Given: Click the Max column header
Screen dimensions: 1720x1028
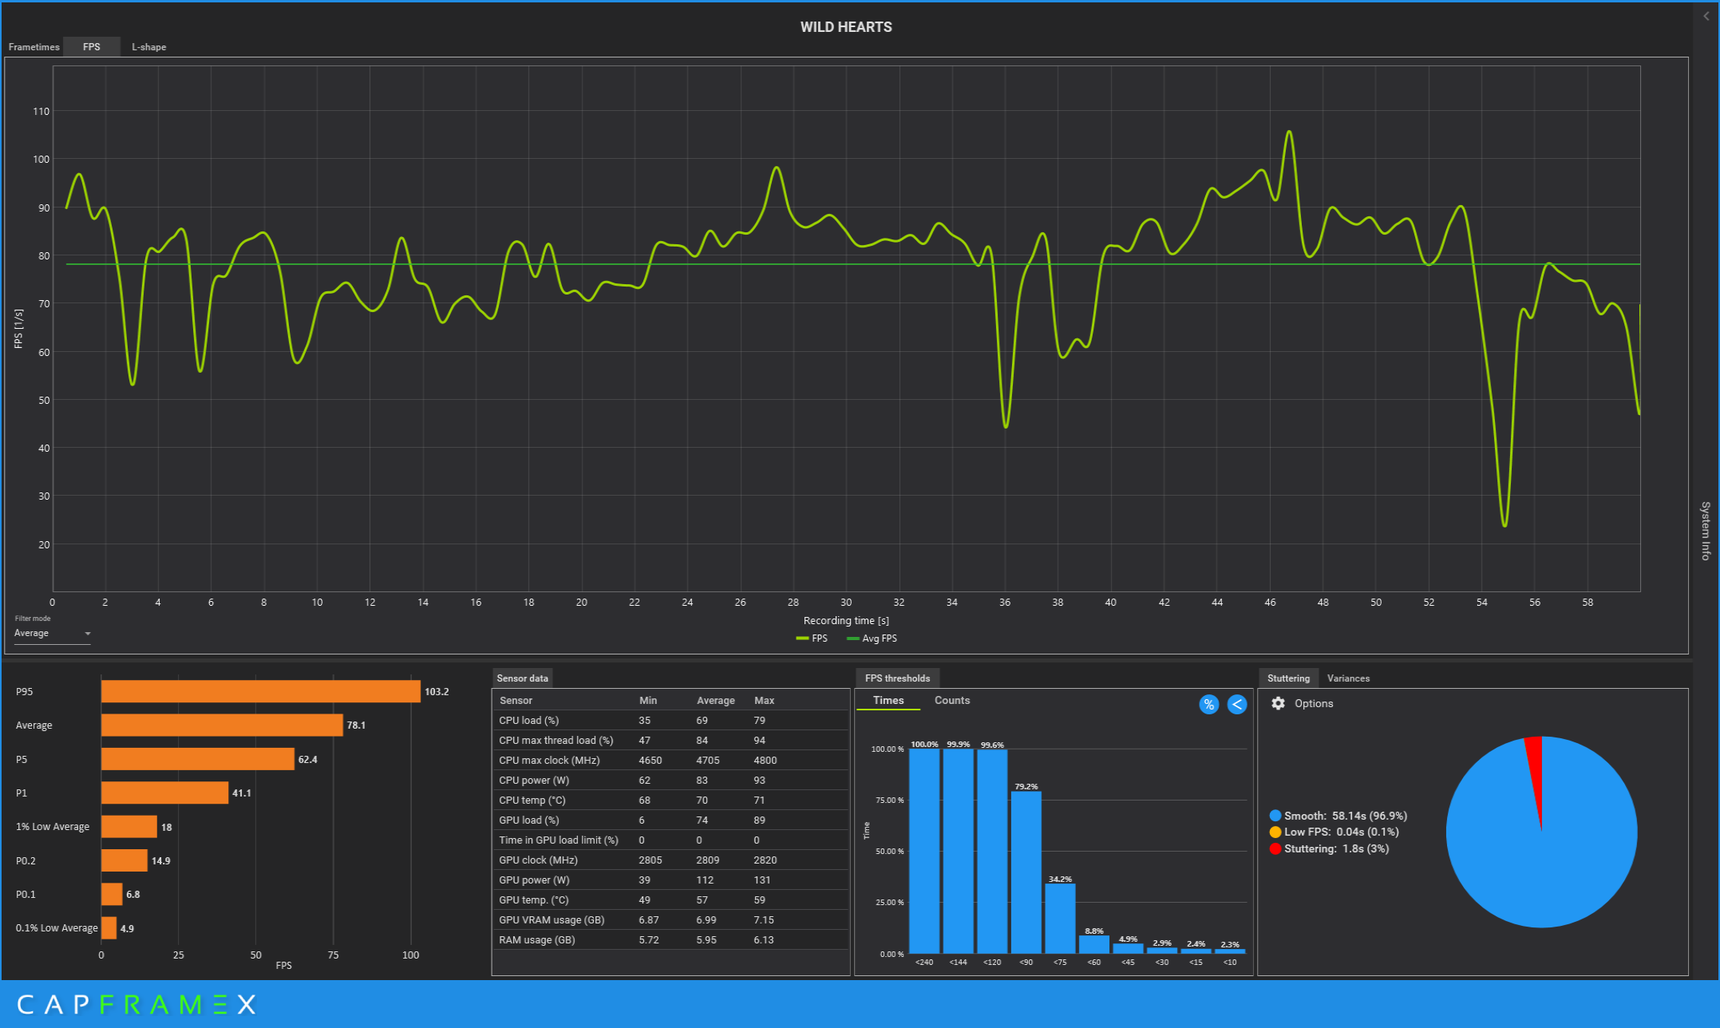Looking at the screenshot, I should pyautogui.click(x=764, y=701).
